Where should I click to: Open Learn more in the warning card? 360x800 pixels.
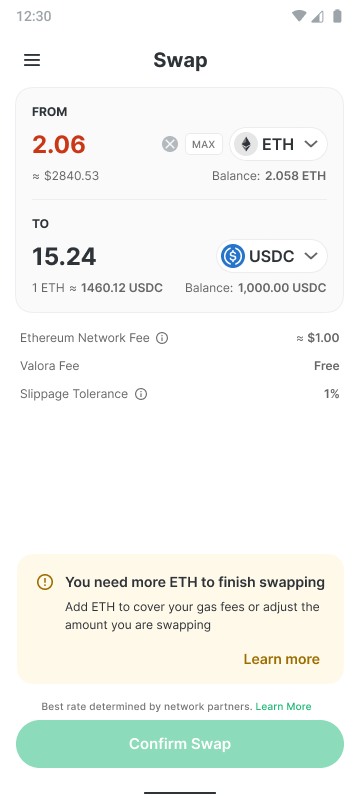pos(281,659)
